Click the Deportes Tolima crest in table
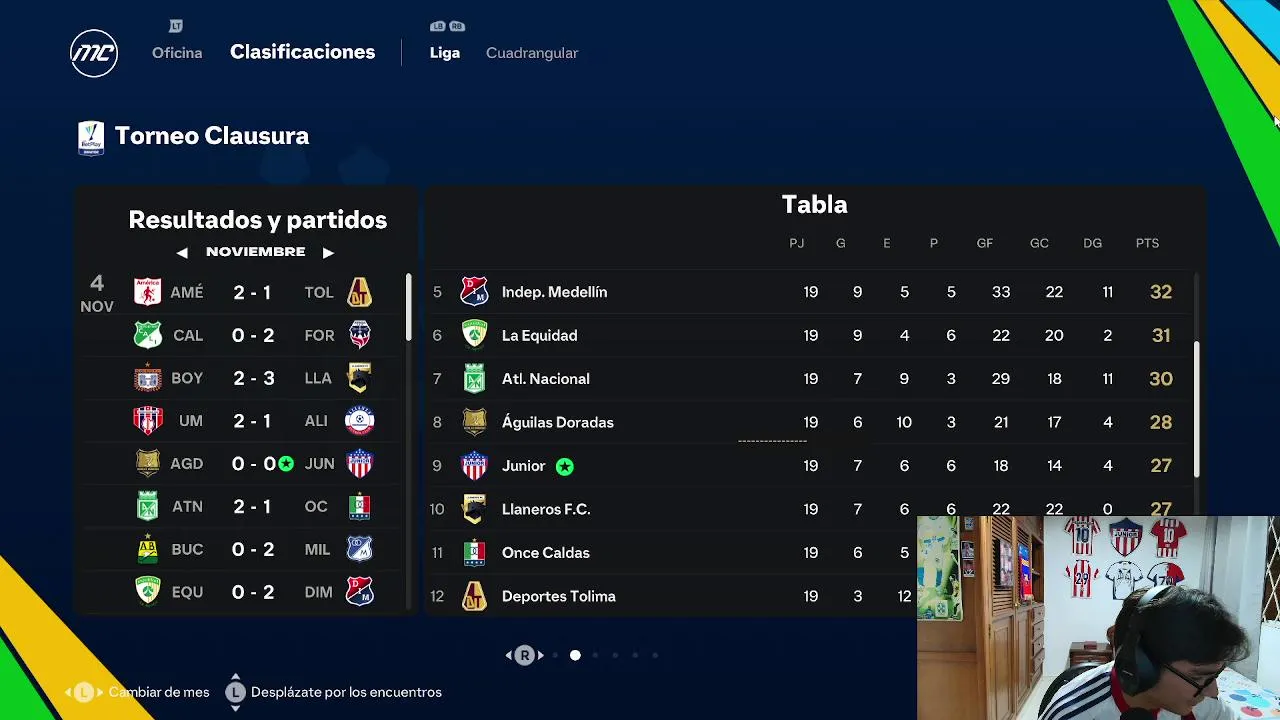Viewport: 1280px width, 720px height. (474, 596)
